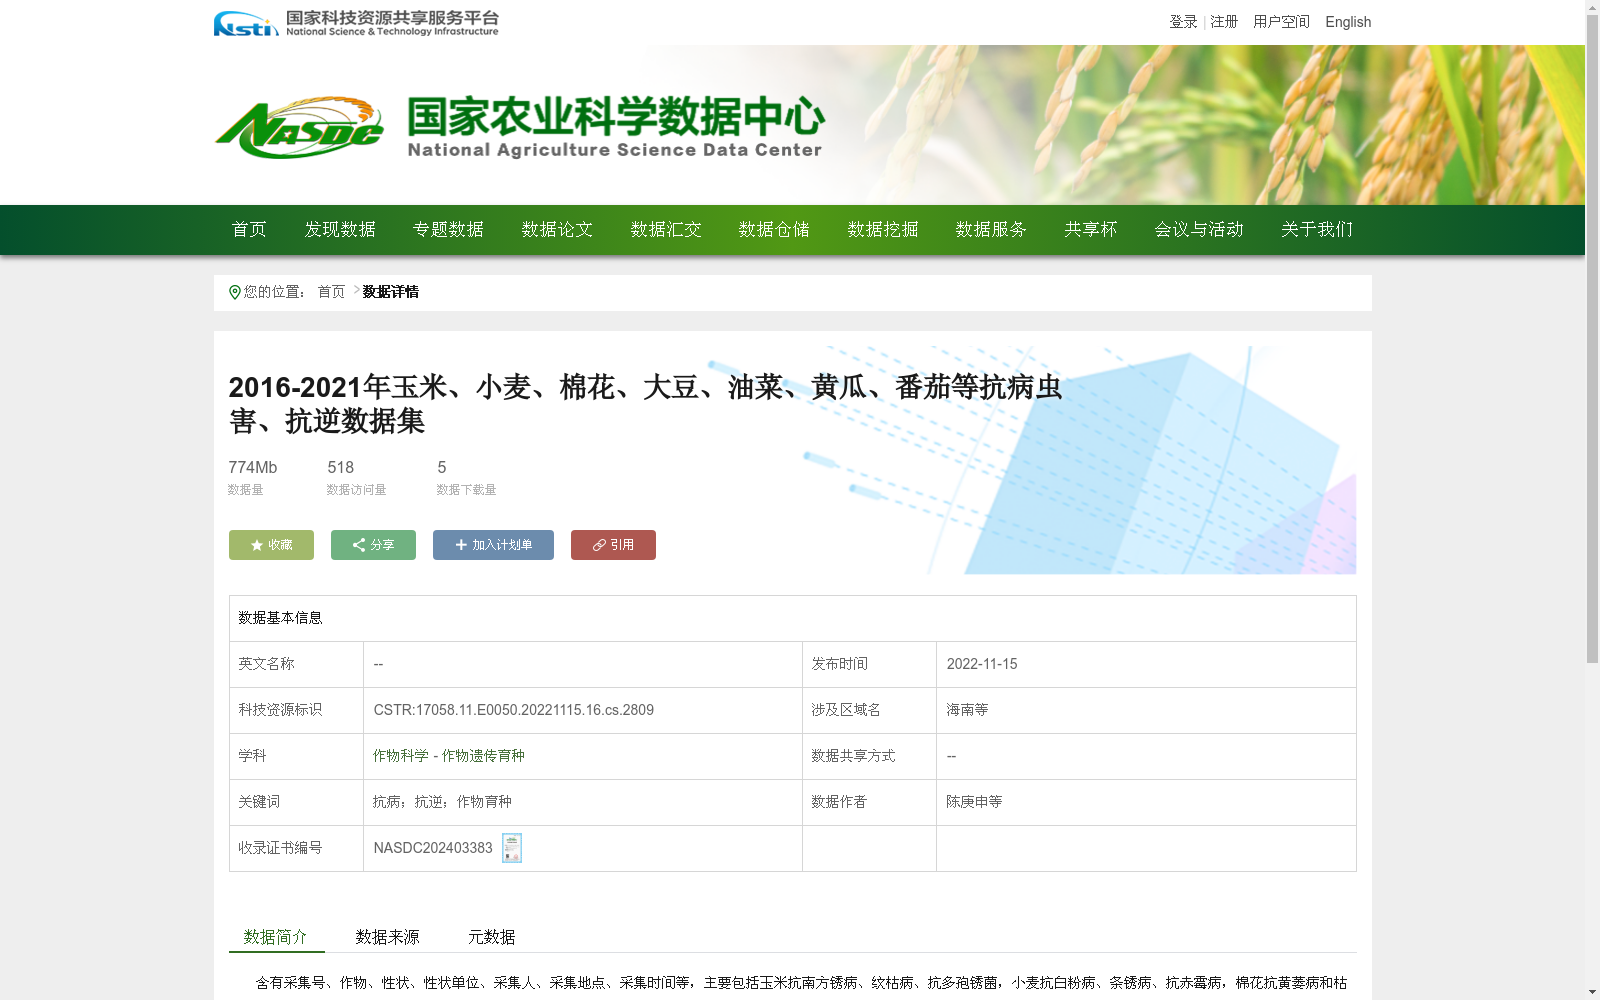Open 首页 in the green navigation bar
This screenshot has width=1600, height=1000.
[x=249, y=230]
